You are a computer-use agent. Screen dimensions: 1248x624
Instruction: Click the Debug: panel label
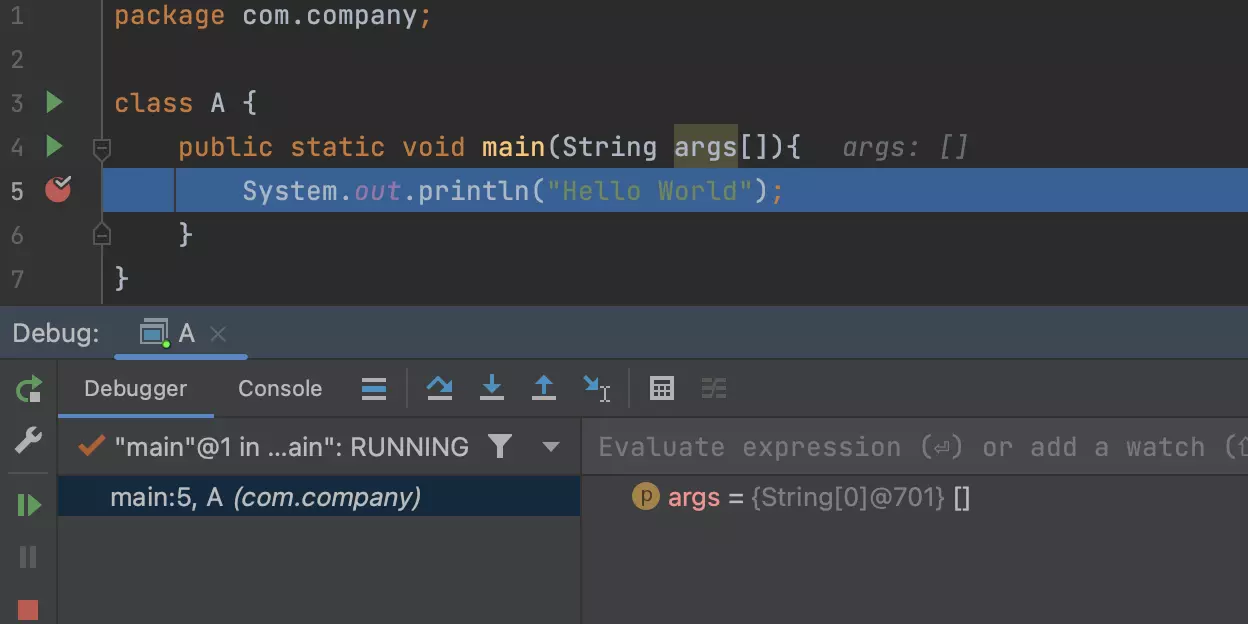pyautogui.click(x=56, y=333)
